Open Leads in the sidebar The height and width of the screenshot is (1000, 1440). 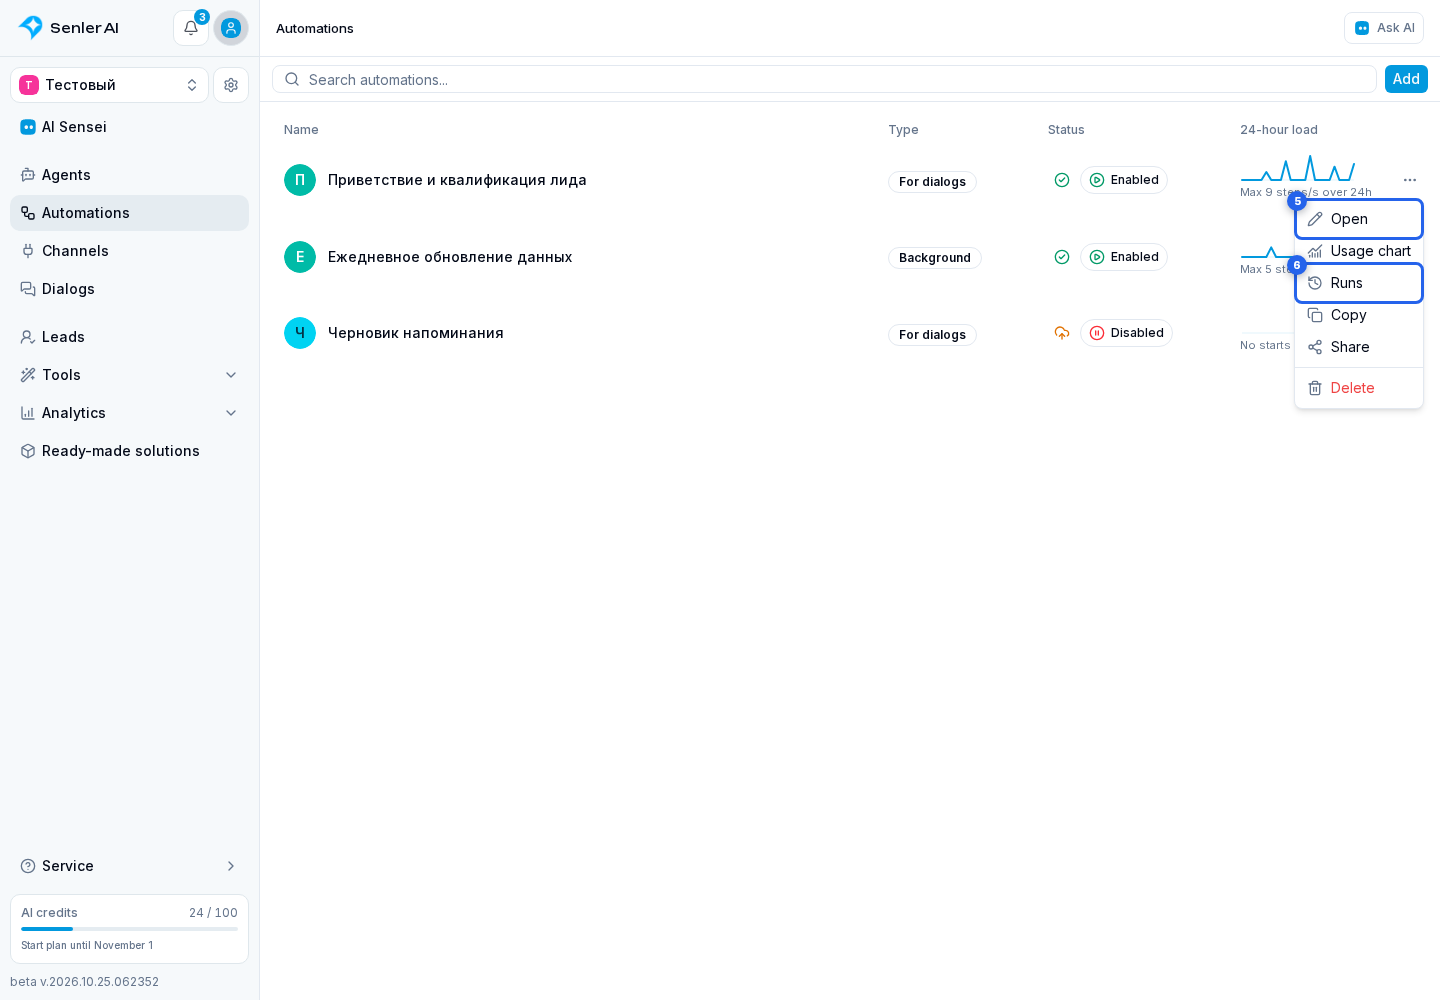coord(129,337)
